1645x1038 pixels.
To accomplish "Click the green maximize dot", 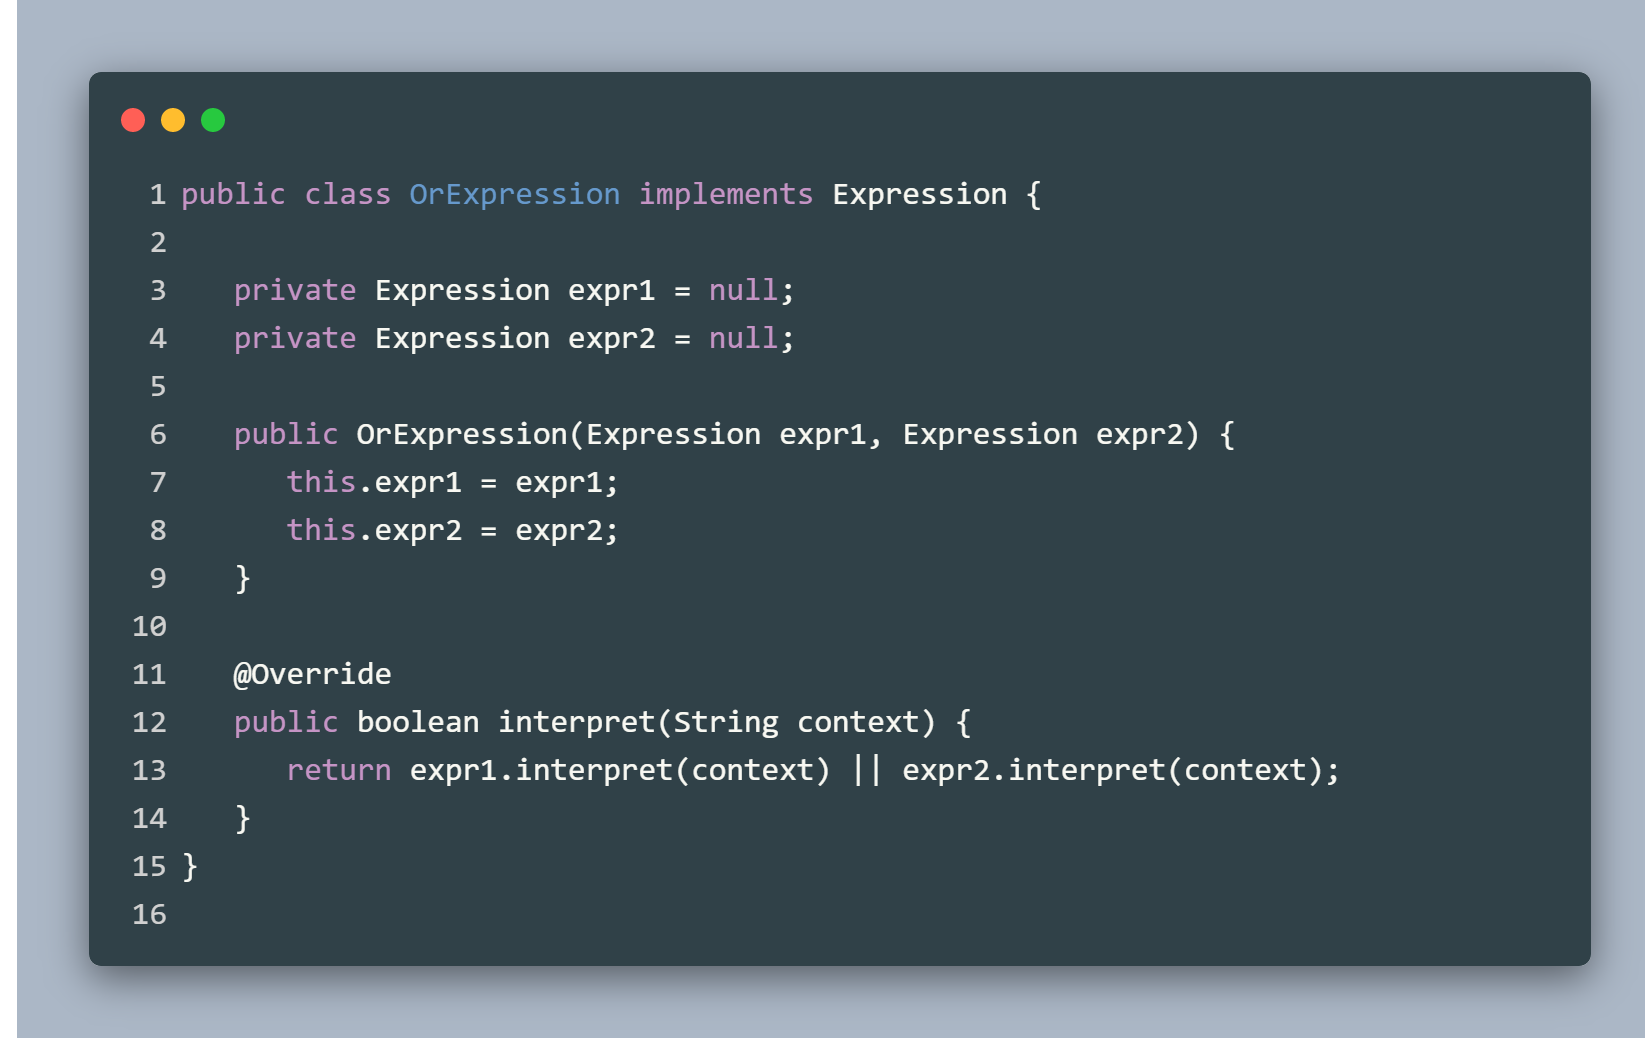I will pos(213,120).
